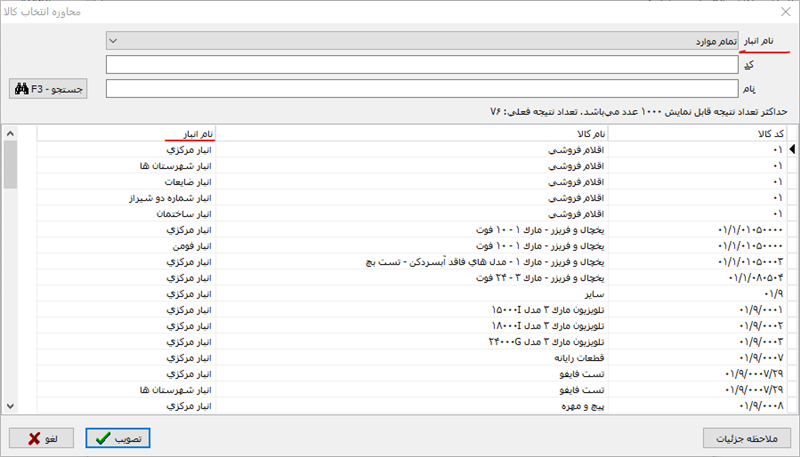Focus the کد input field
This screenshot has height=457, width=800.
tap(422, 65)
